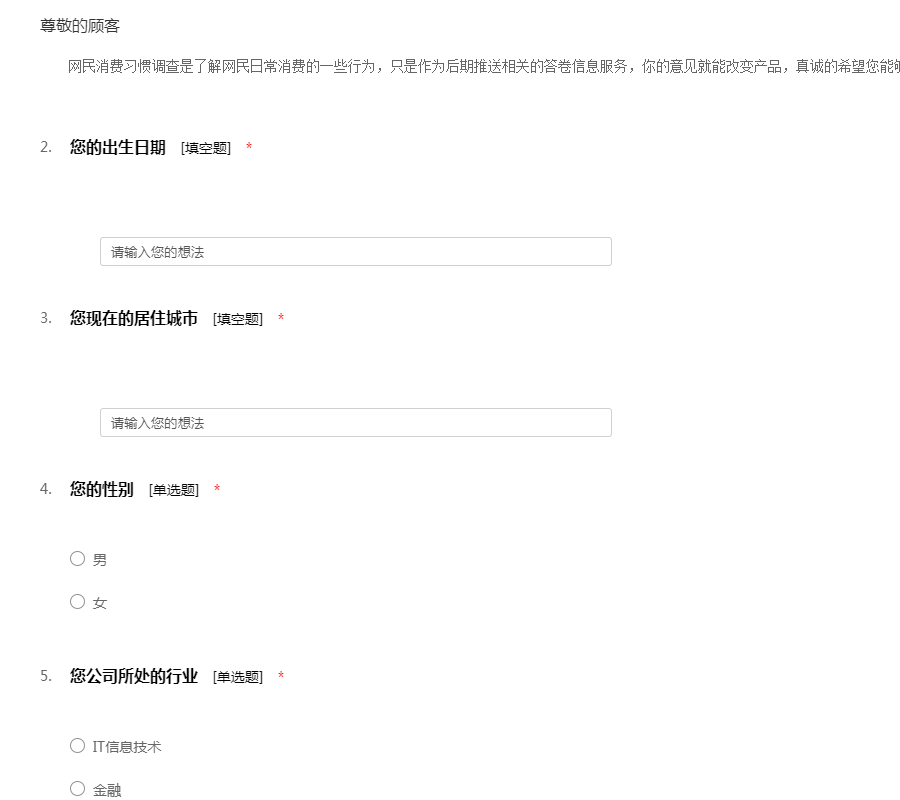Pick the 金融 radio button circle
This screenshot has height=800, width=900.
(x=77, y=789)
